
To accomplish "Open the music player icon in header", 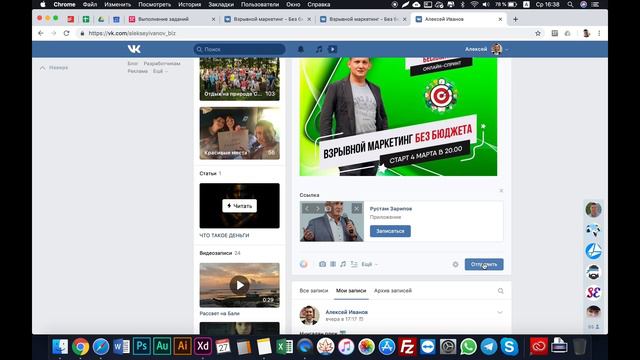I will (x=319, y=49).
